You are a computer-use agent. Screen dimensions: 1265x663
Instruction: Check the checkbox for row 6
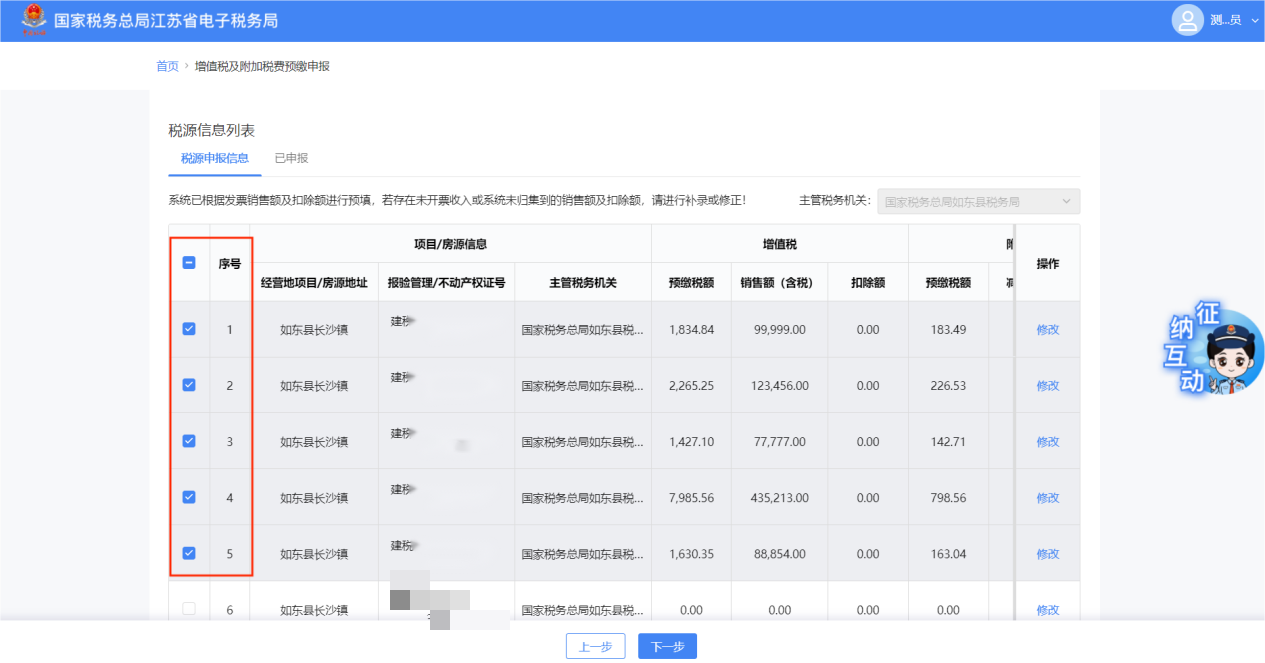(189, 609)
